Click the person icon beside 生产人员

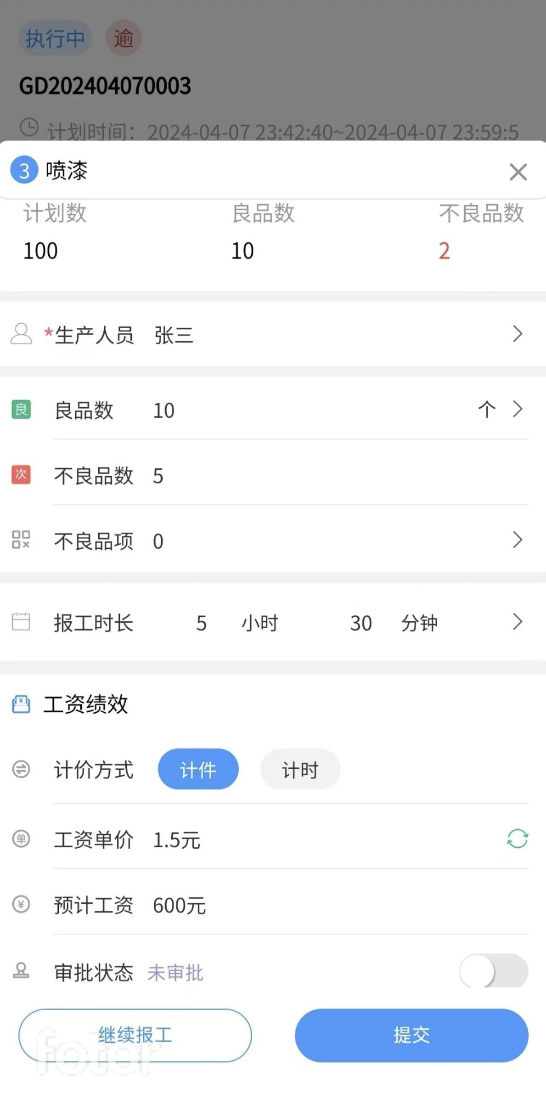click(21, 334)
